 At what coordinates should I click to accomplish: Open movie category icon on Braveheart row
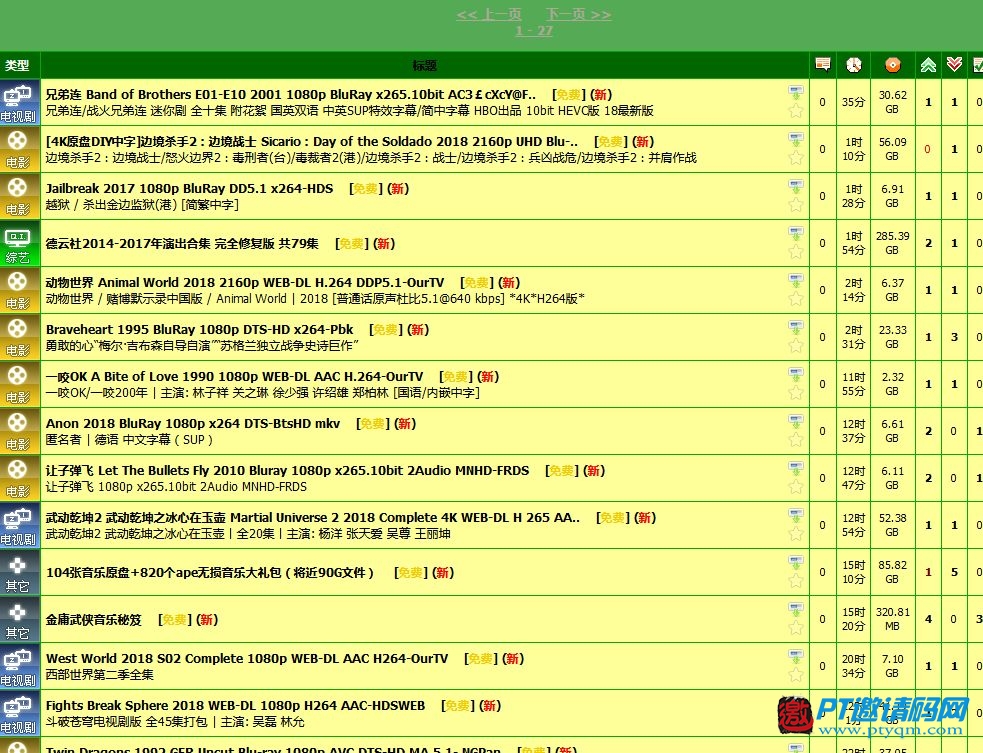click(x=19, y=337)
